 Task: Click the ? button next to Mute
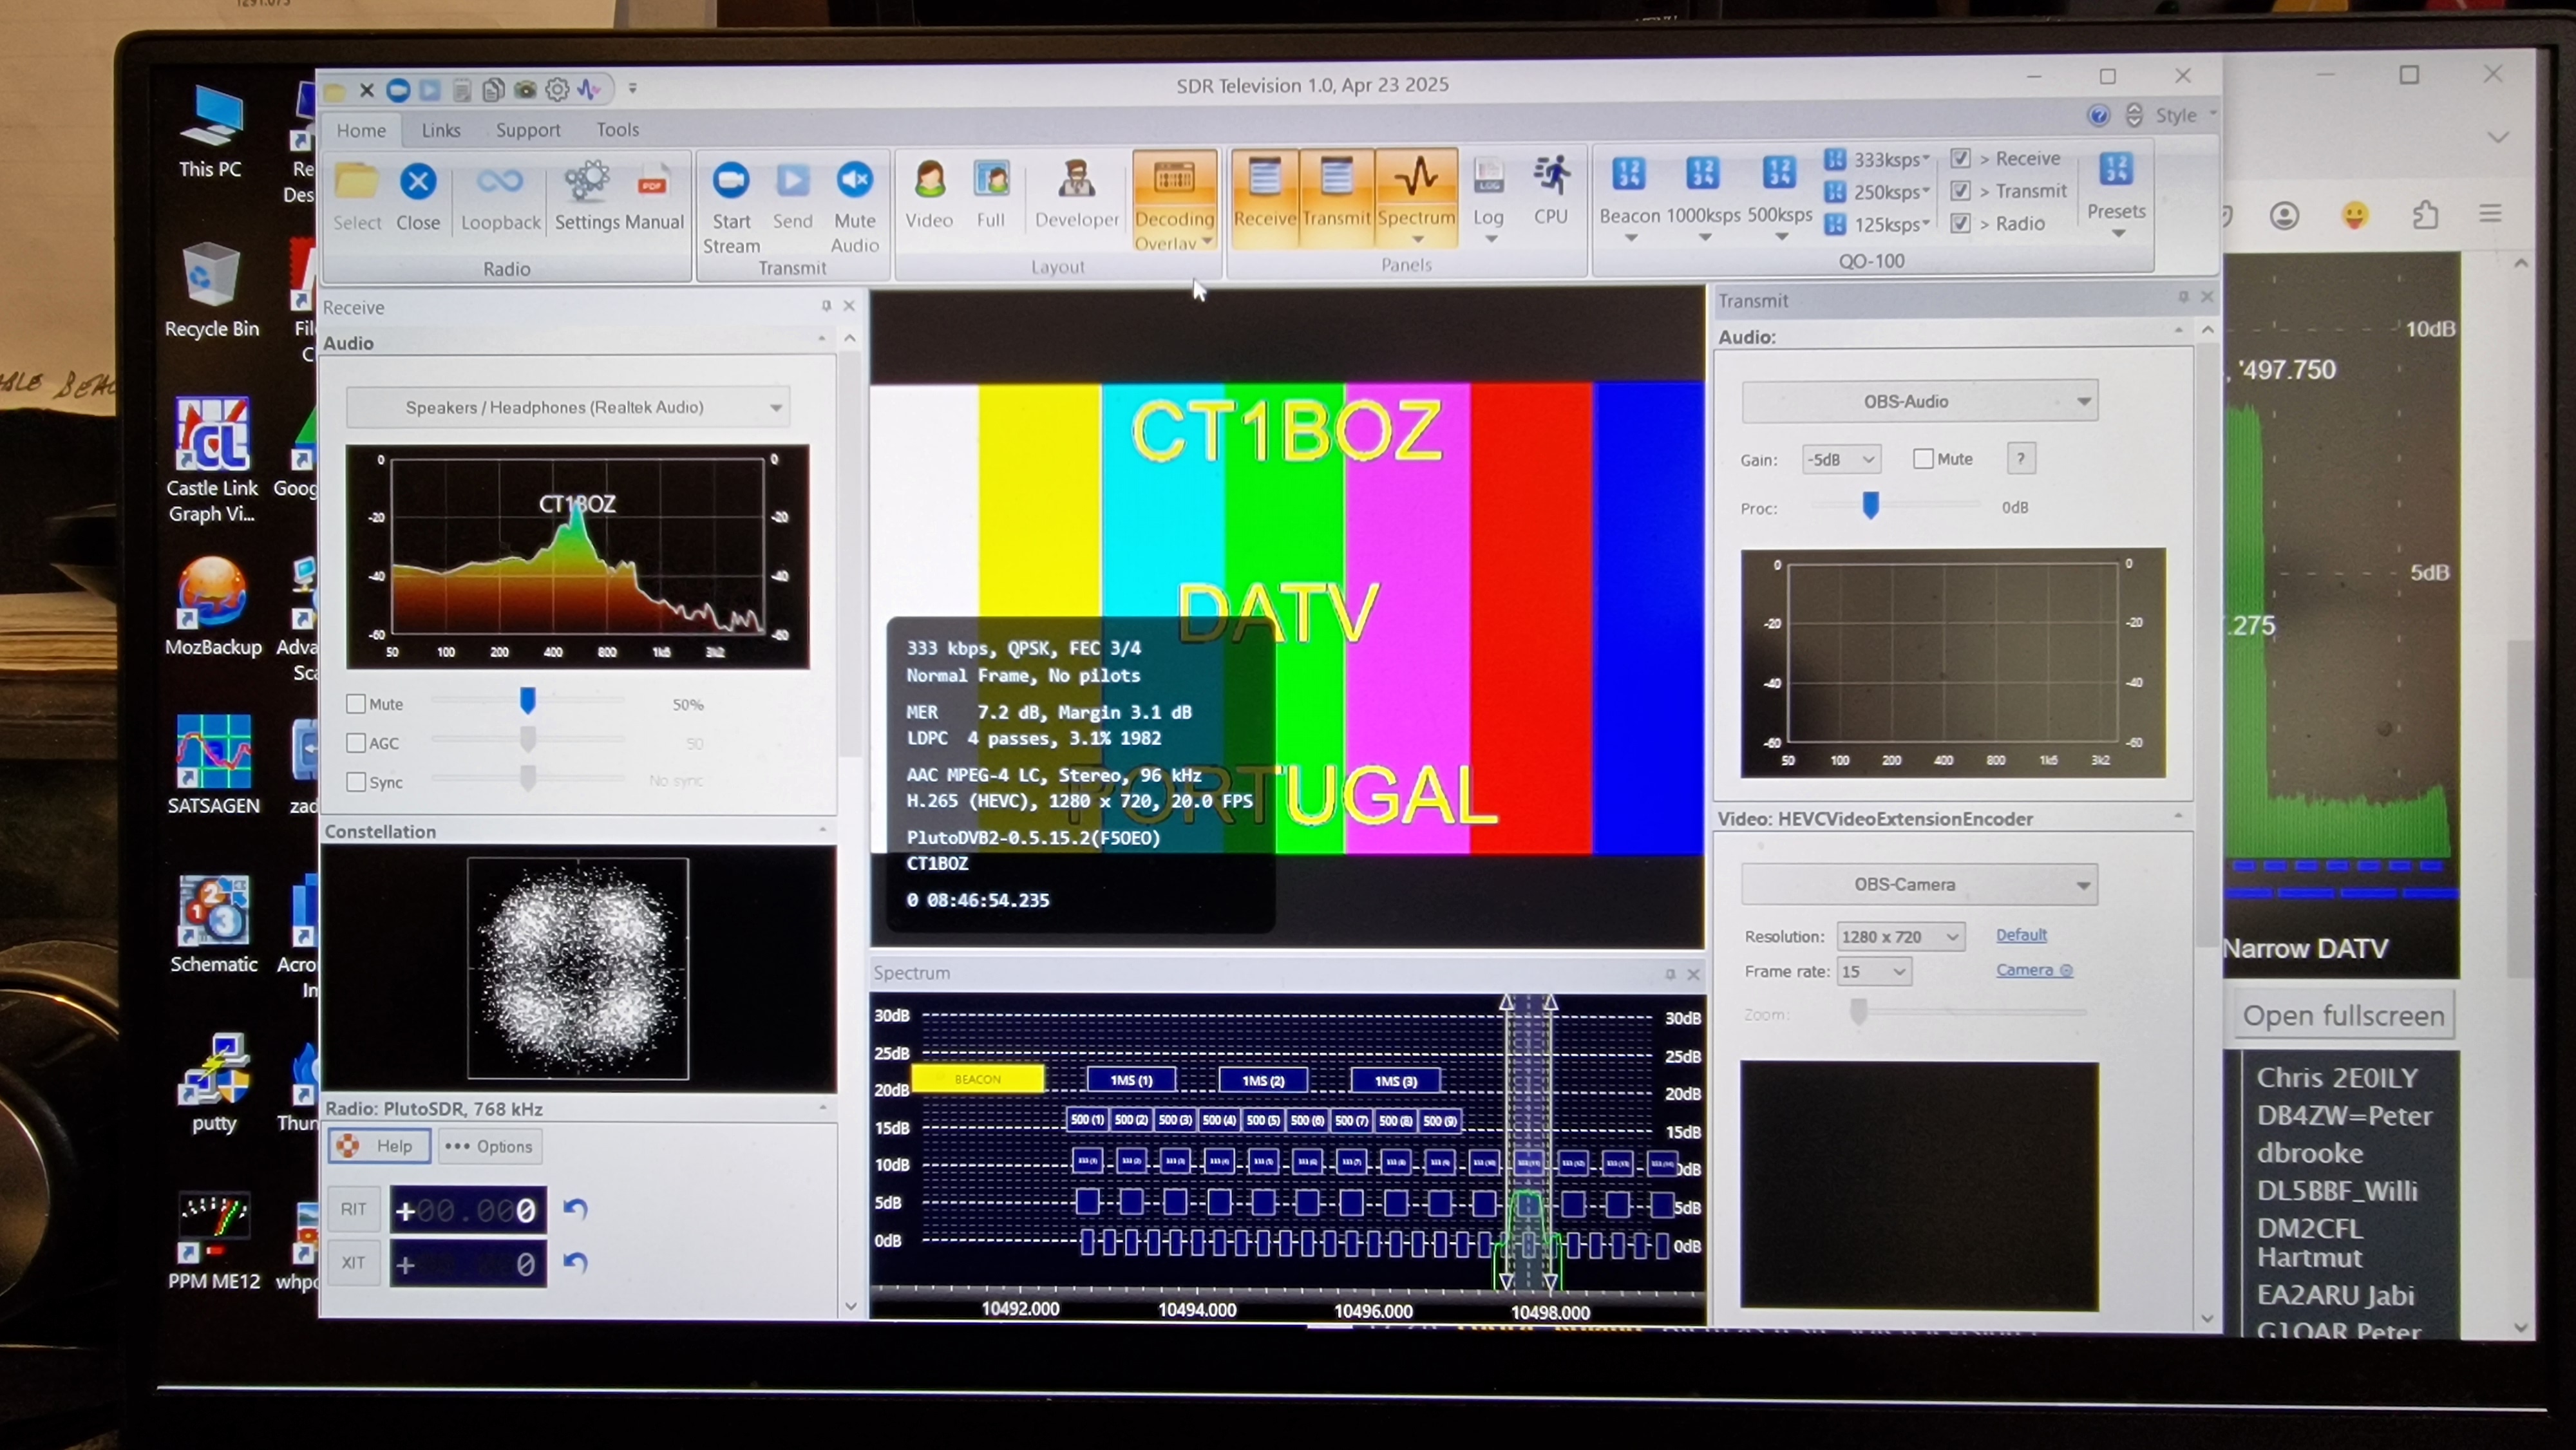click(x=2020, y=458)
